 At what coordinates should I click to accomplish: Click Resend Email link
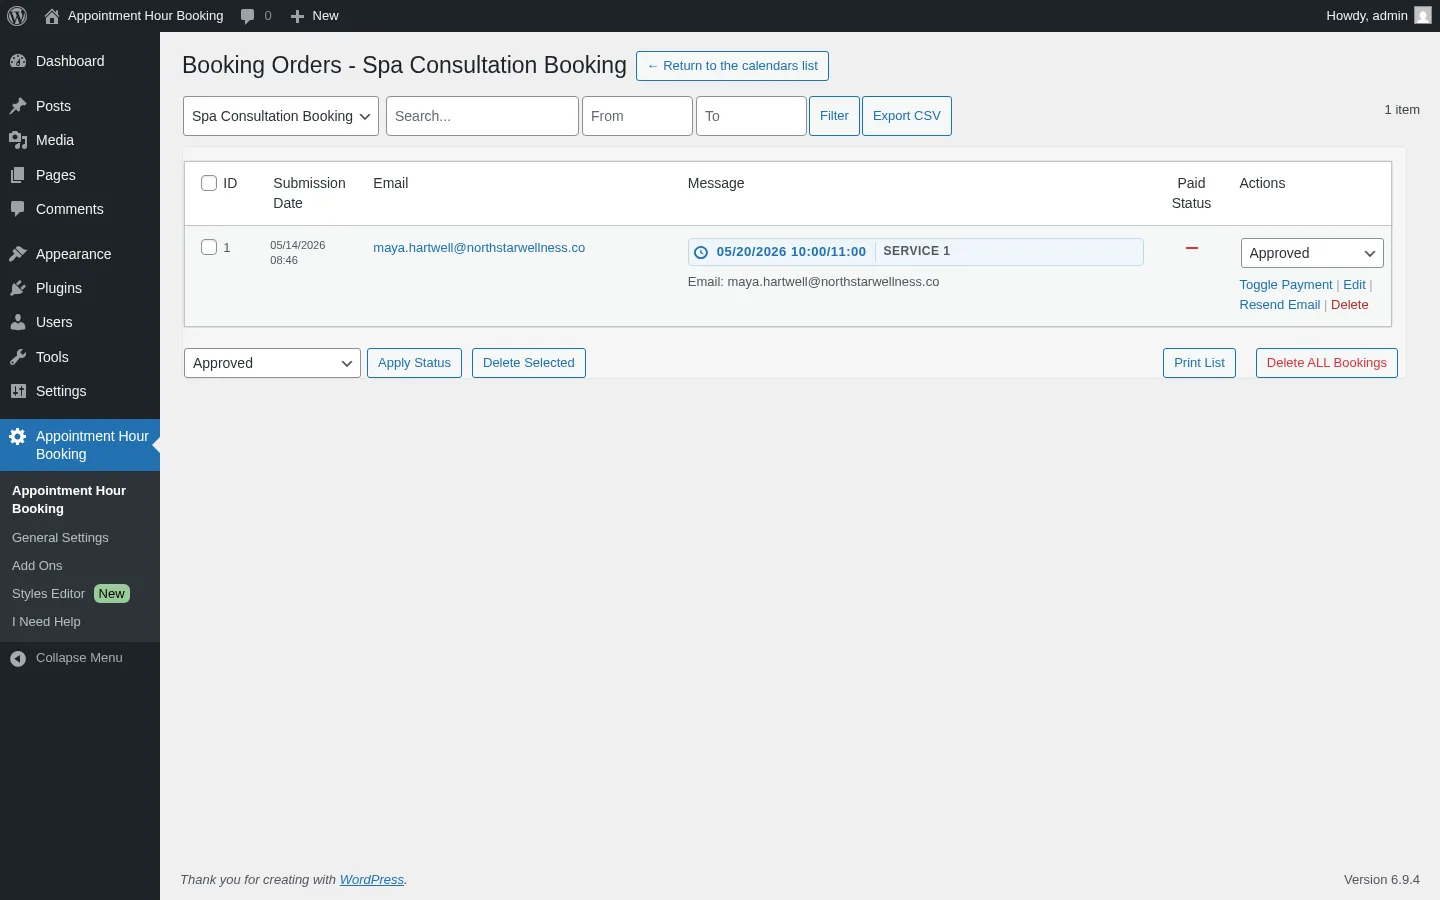(1279, 305)
